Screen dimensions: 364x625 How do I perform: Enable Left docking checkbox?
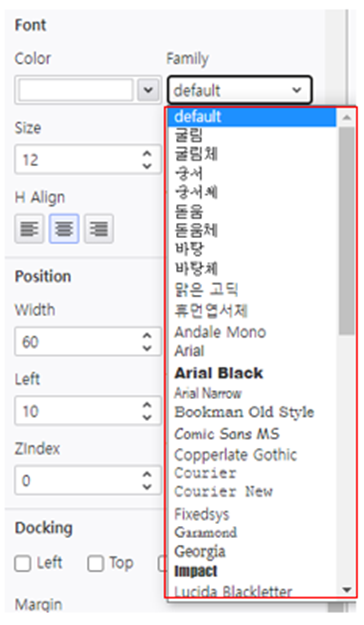(23, 564)
